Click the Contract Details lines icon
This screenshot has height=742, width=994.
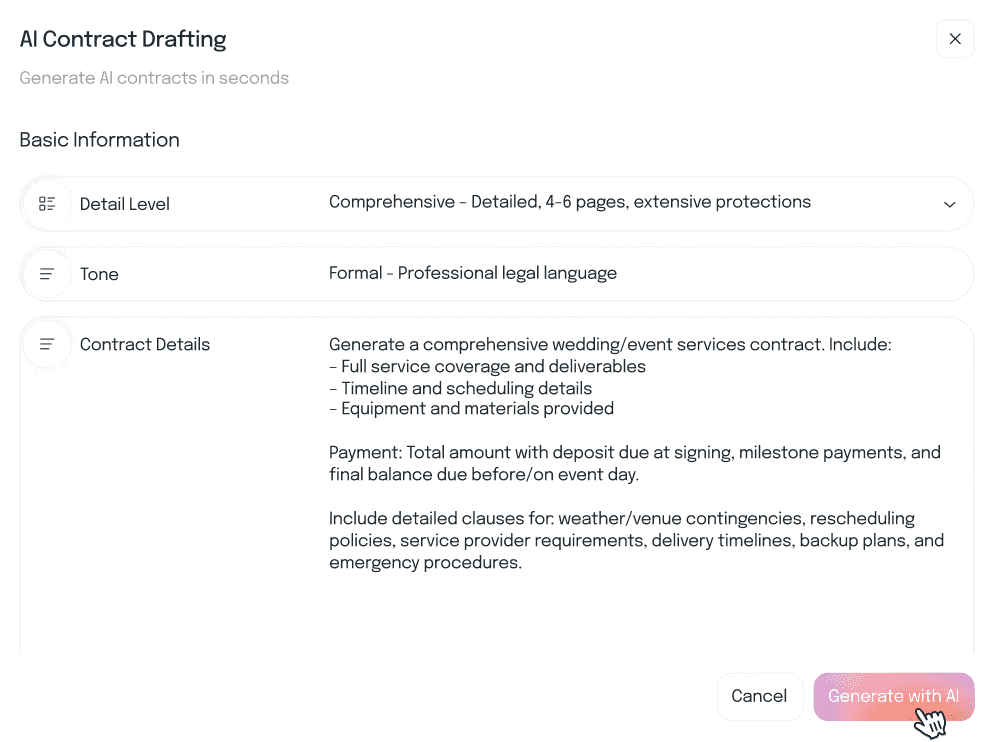(x=47, y=344)
